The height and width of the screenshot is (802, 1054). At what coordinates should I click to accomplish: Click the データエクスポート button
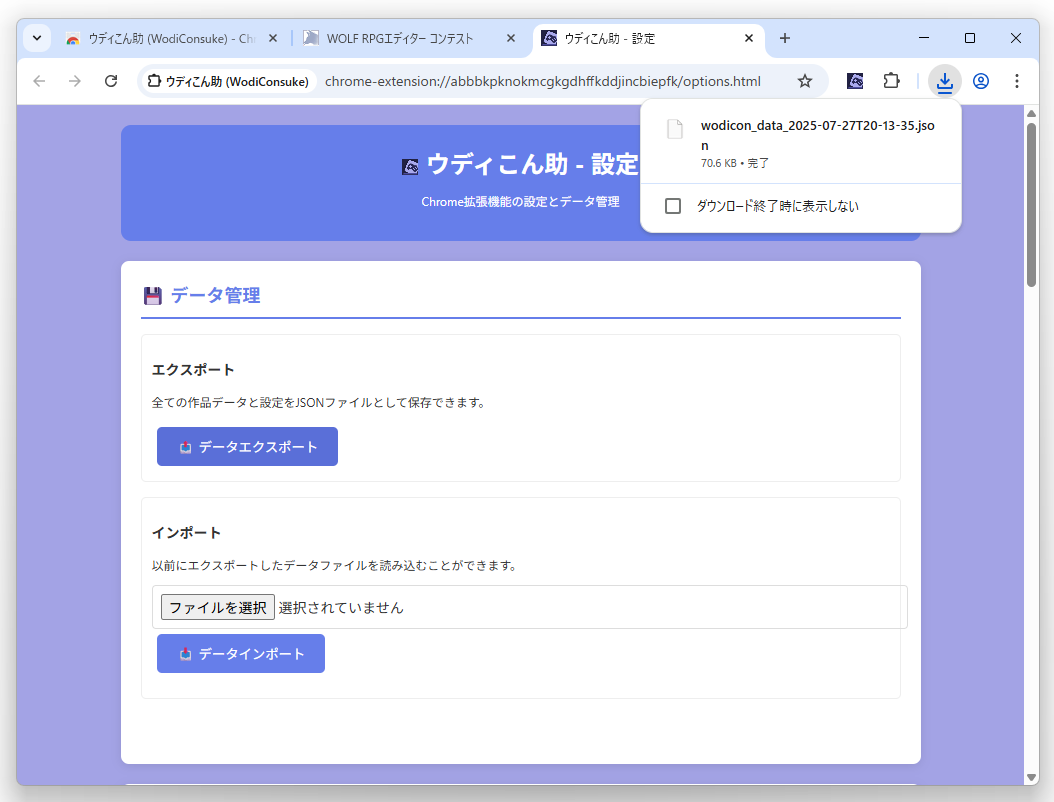[246, 446]
